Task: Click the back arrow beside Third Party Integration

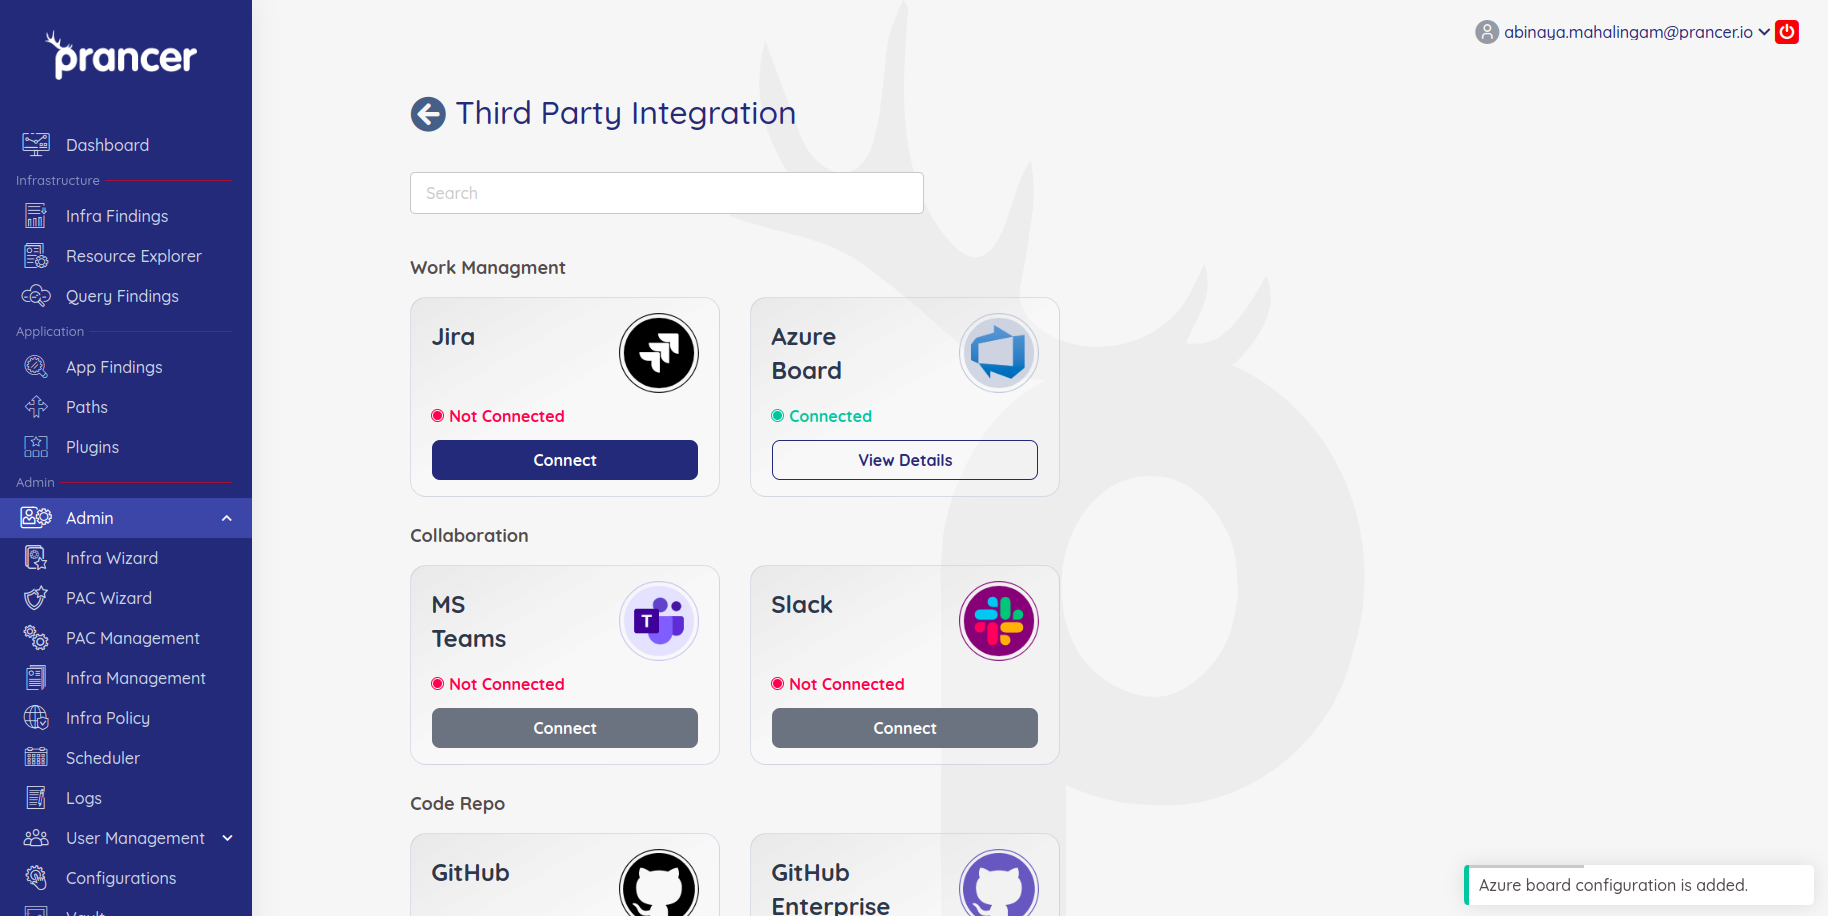Action: click(428, 114)
